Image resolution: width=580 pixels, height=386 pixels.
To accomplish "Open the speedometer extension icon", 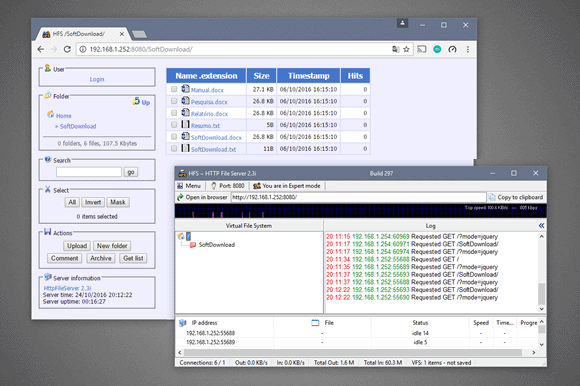I will (452, 49).
